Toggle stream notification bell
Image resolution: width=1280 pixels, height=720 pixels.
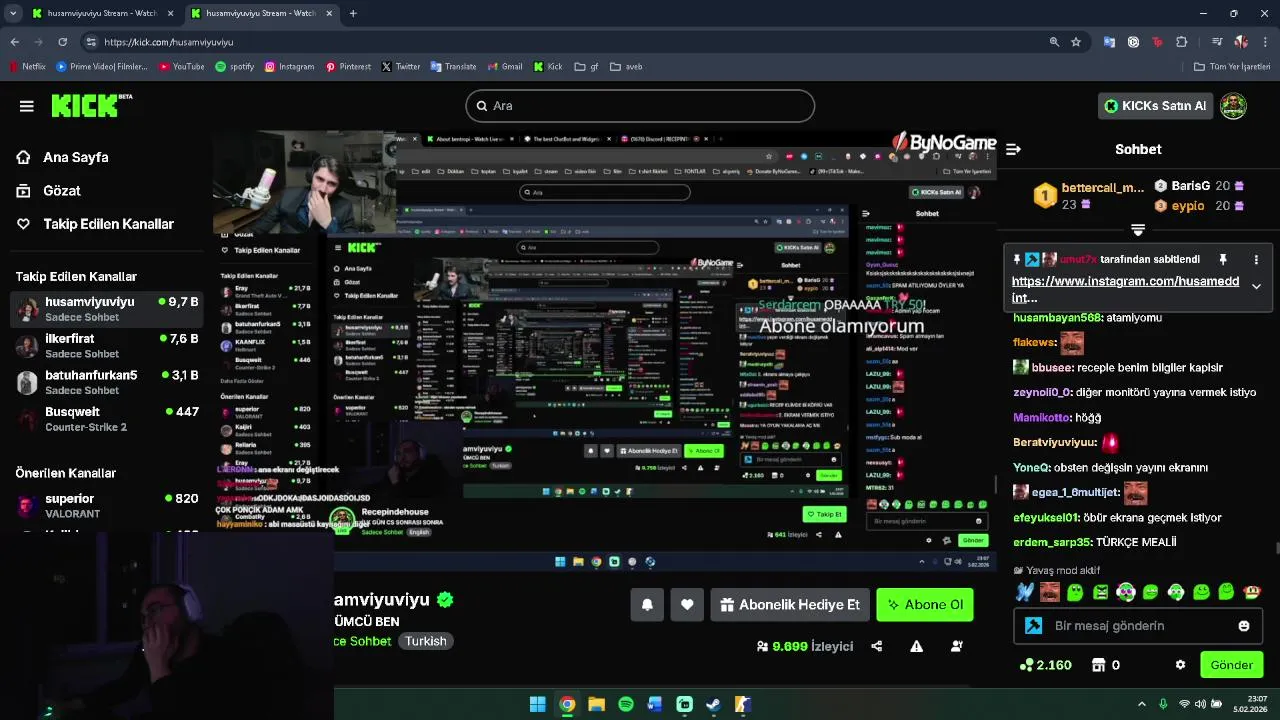(647, 605)
